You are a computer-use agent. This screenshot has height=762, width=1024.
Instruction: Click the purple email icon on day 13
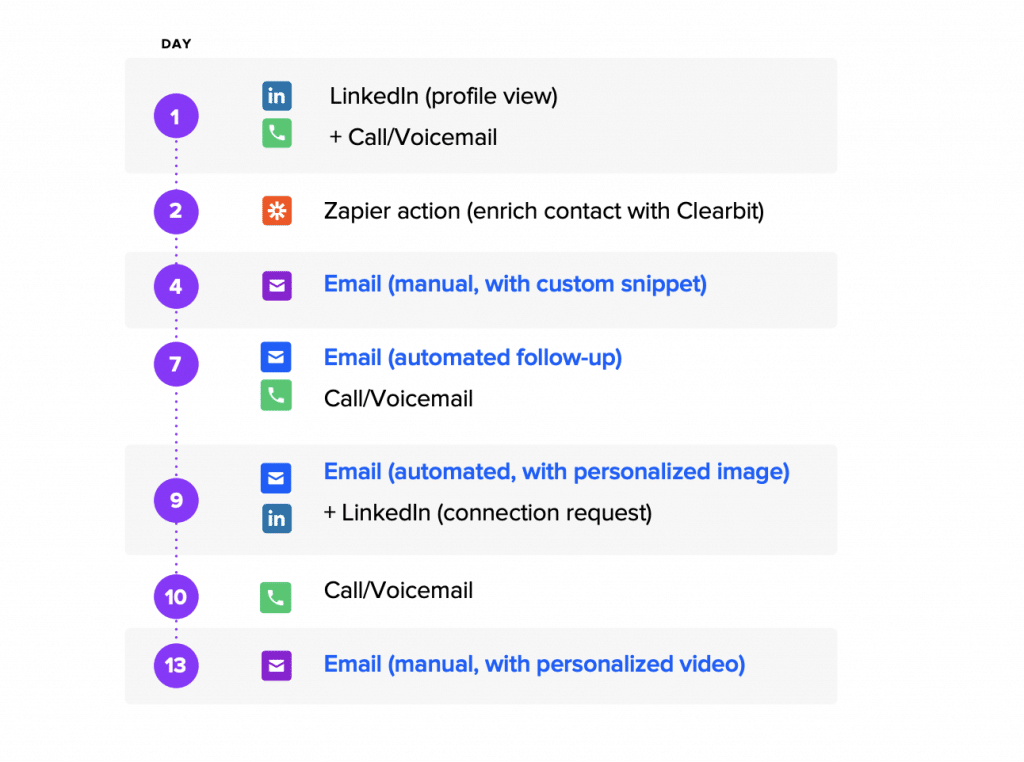pos(277,666)
